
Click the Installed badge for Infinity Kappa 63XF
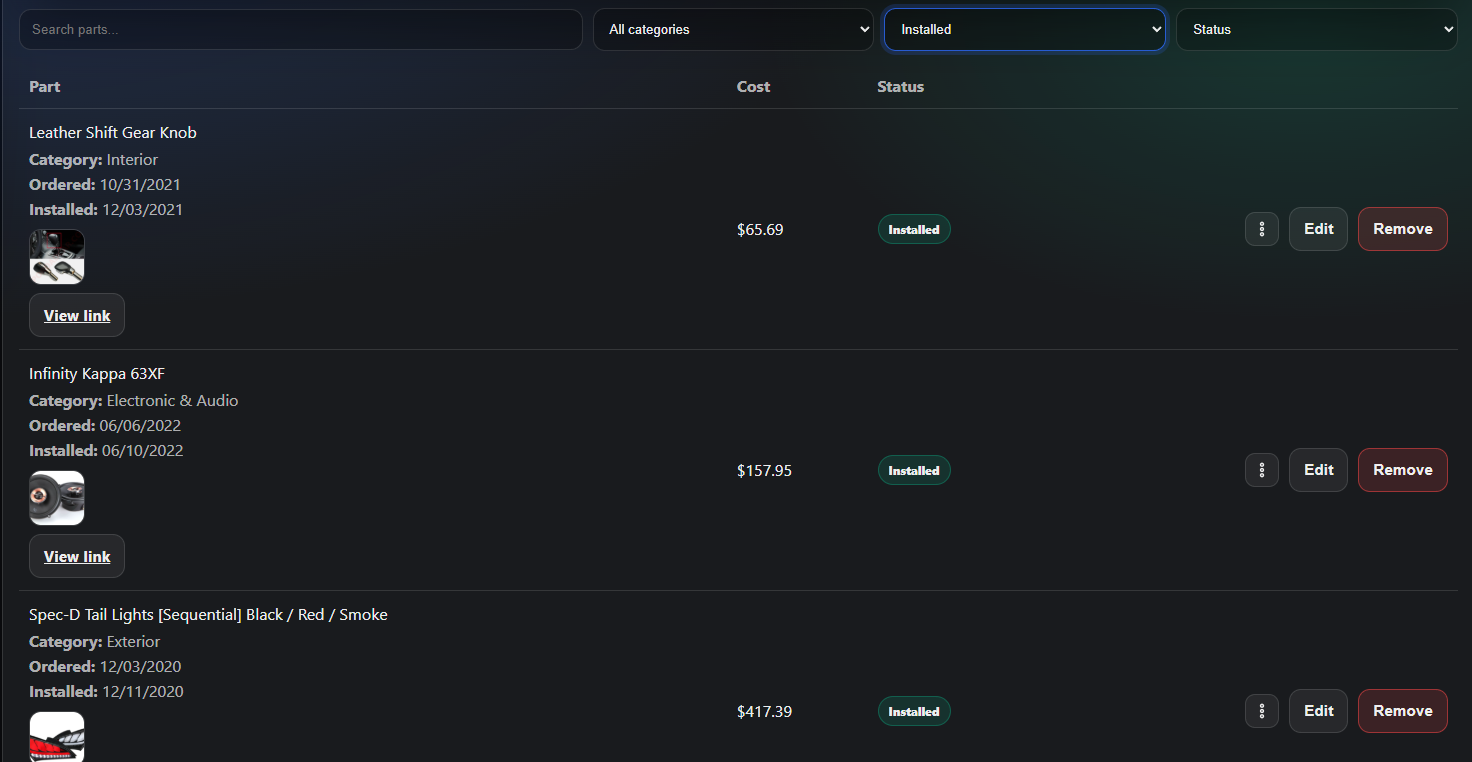click(914, 470)
